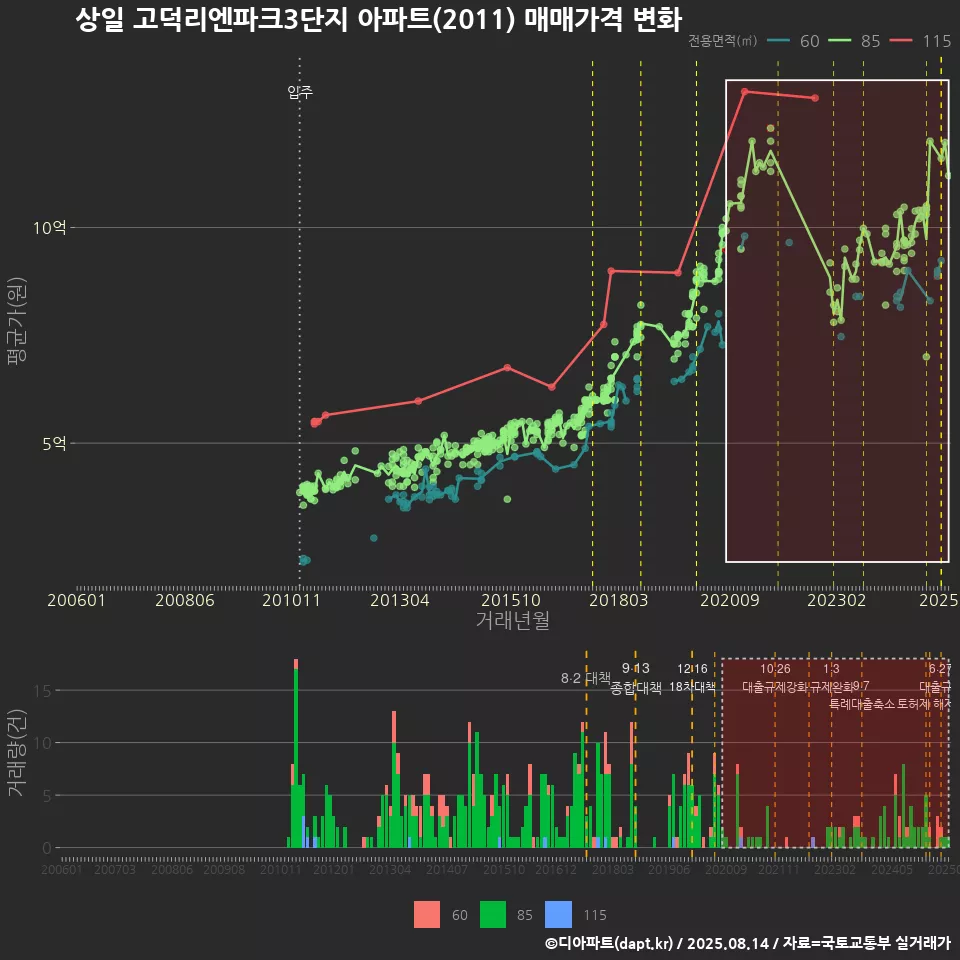Click the teal 60㎡ line marker in the top legend

coord(778,41)
